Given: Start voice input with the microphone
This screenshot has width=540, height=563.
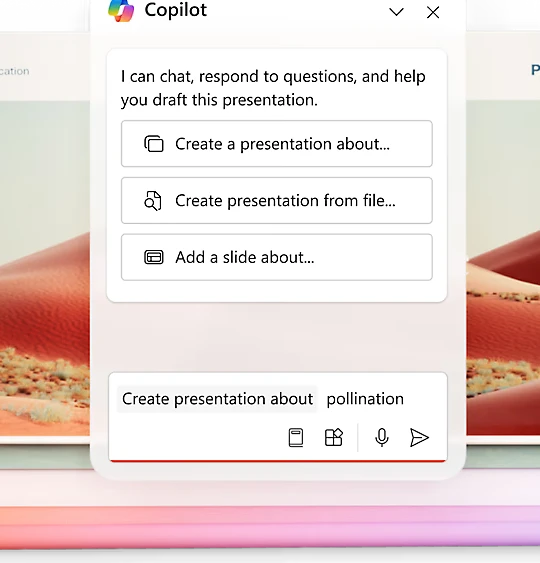Looking at the screenshot, I should click(x=382, y=437).
